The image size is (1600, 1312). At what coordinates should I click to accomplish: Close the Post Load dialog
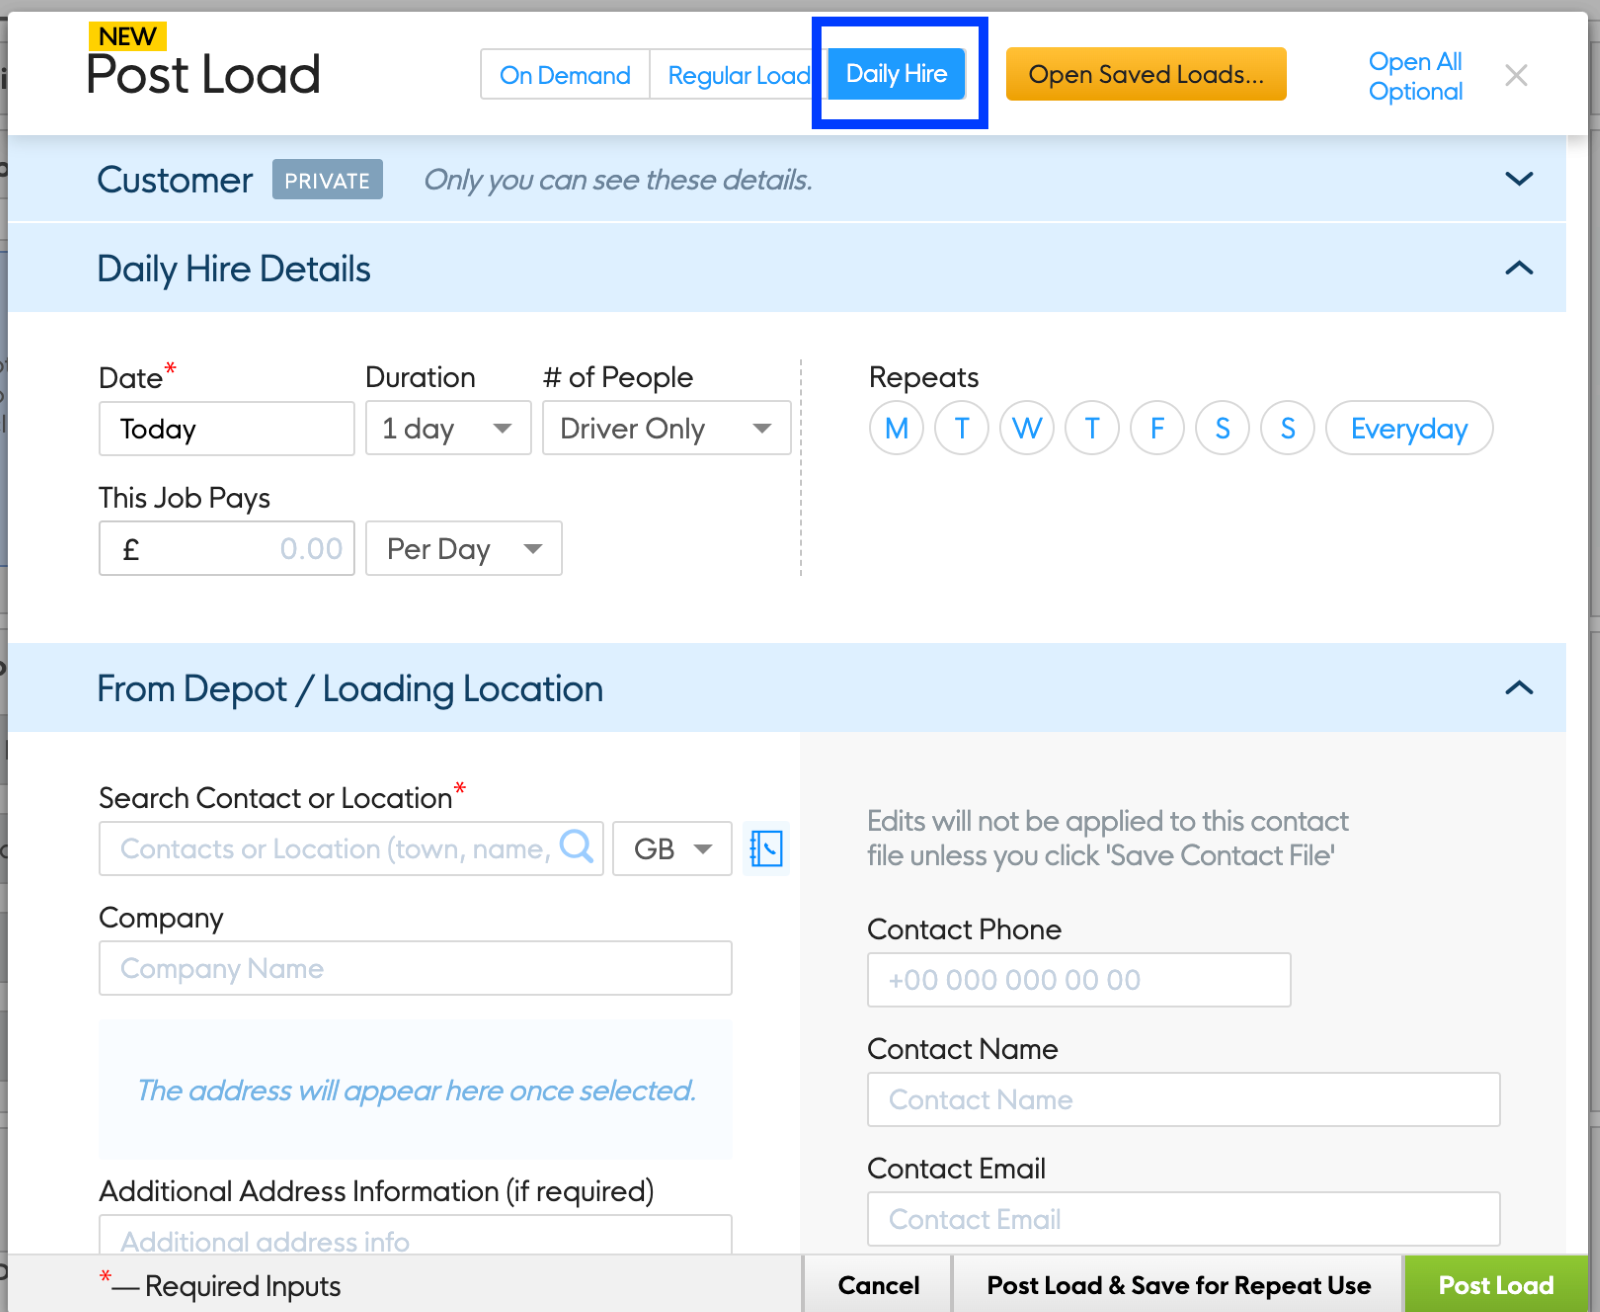(x=1516, y=75)
